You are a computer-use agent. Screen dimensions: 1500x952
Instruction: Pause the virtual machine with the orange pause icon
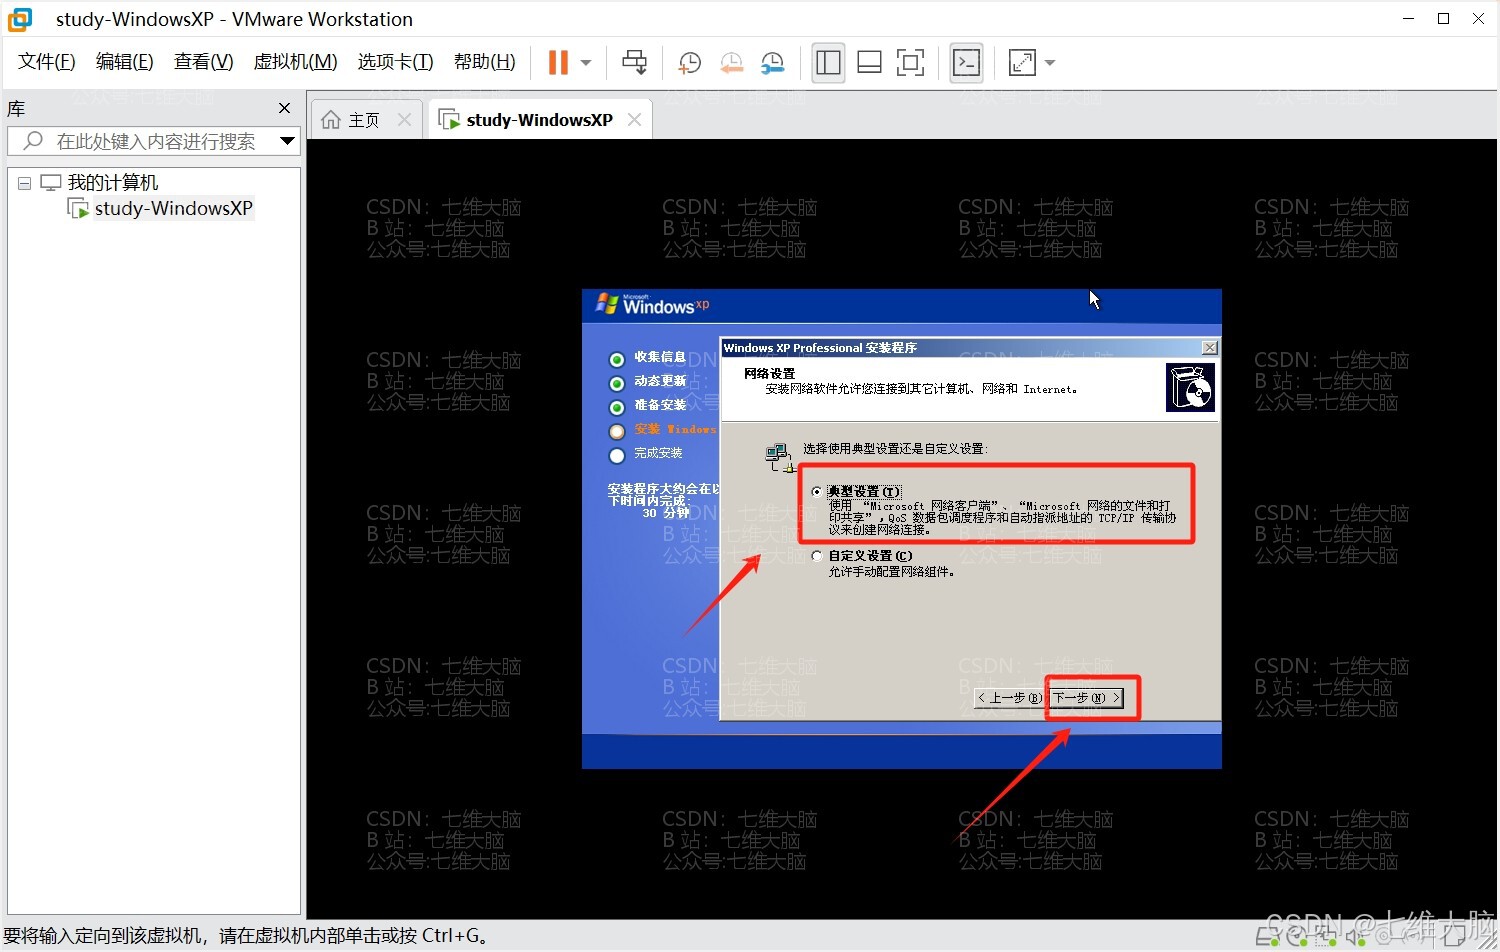coord(558,62)
